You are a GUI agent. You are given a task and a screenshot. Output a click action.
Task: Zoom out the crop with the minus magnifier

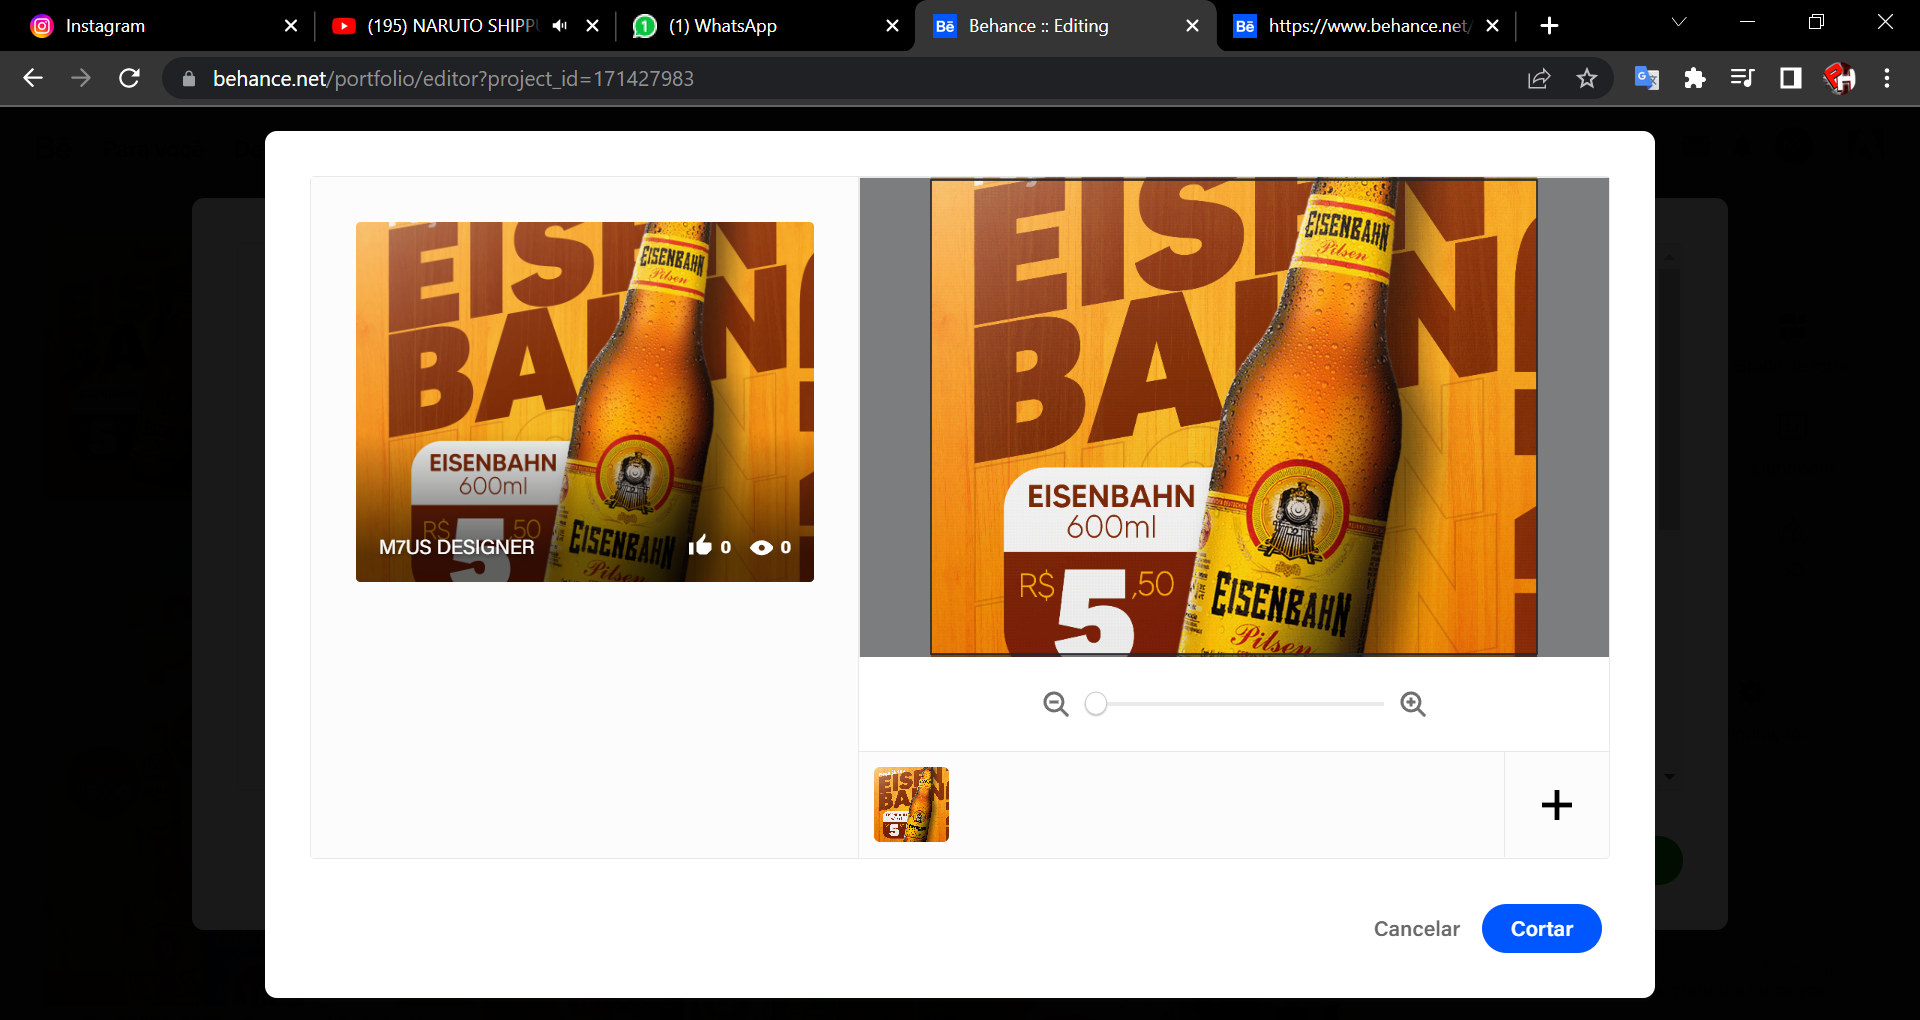pyautogui.click(x=1055, y=704)
